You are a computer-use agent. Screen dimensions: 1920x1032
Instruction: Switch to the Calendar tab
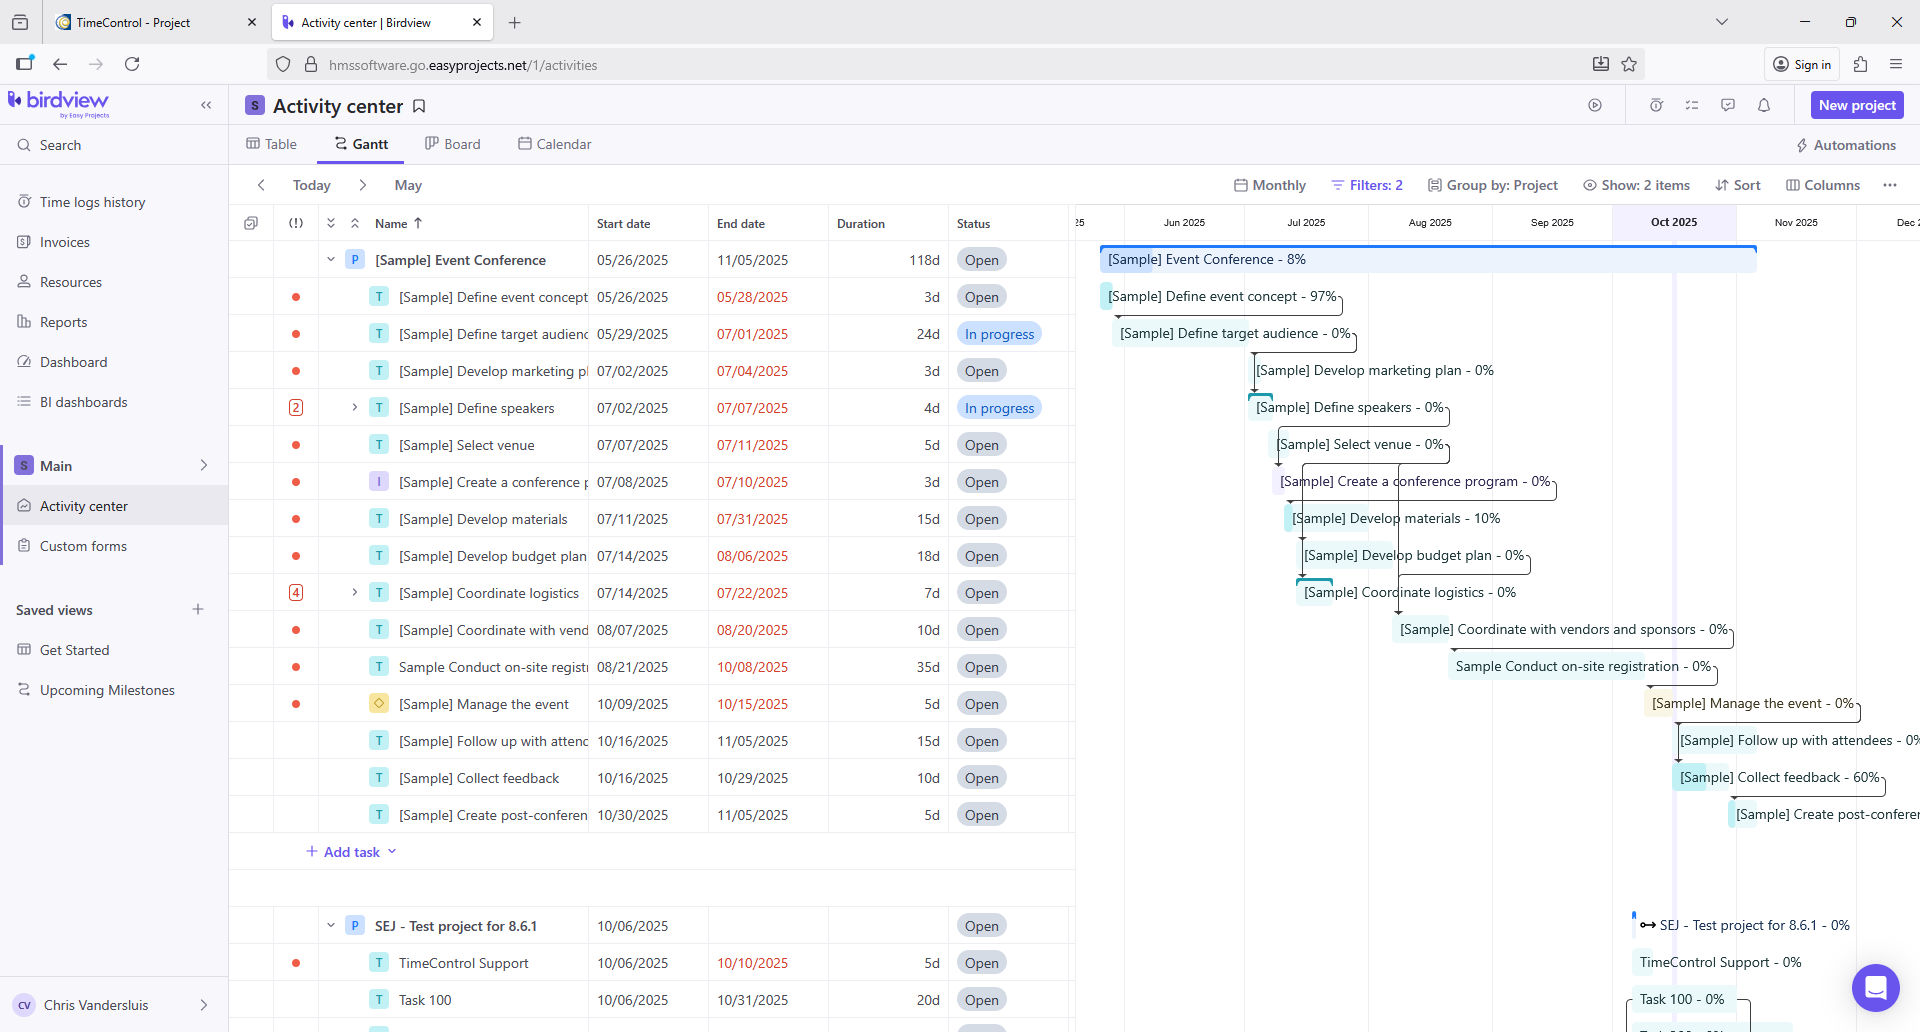pos(554,144)
